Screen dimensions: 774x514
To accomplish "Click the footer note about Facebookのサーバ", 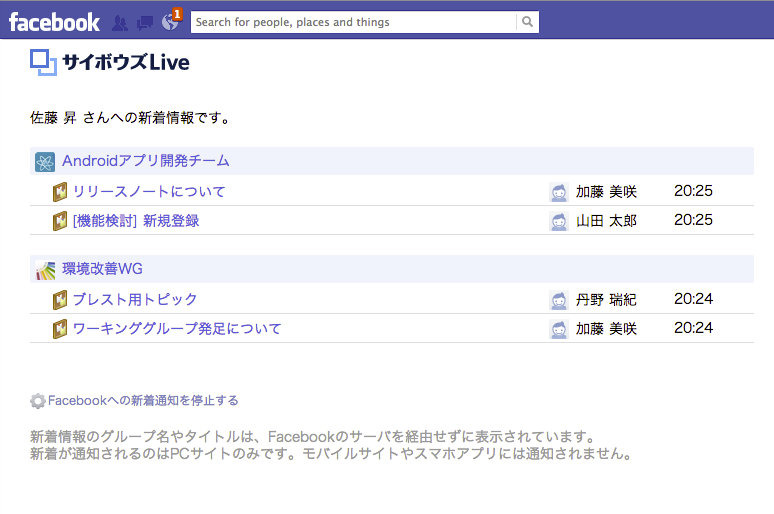I will coord(313,436).
